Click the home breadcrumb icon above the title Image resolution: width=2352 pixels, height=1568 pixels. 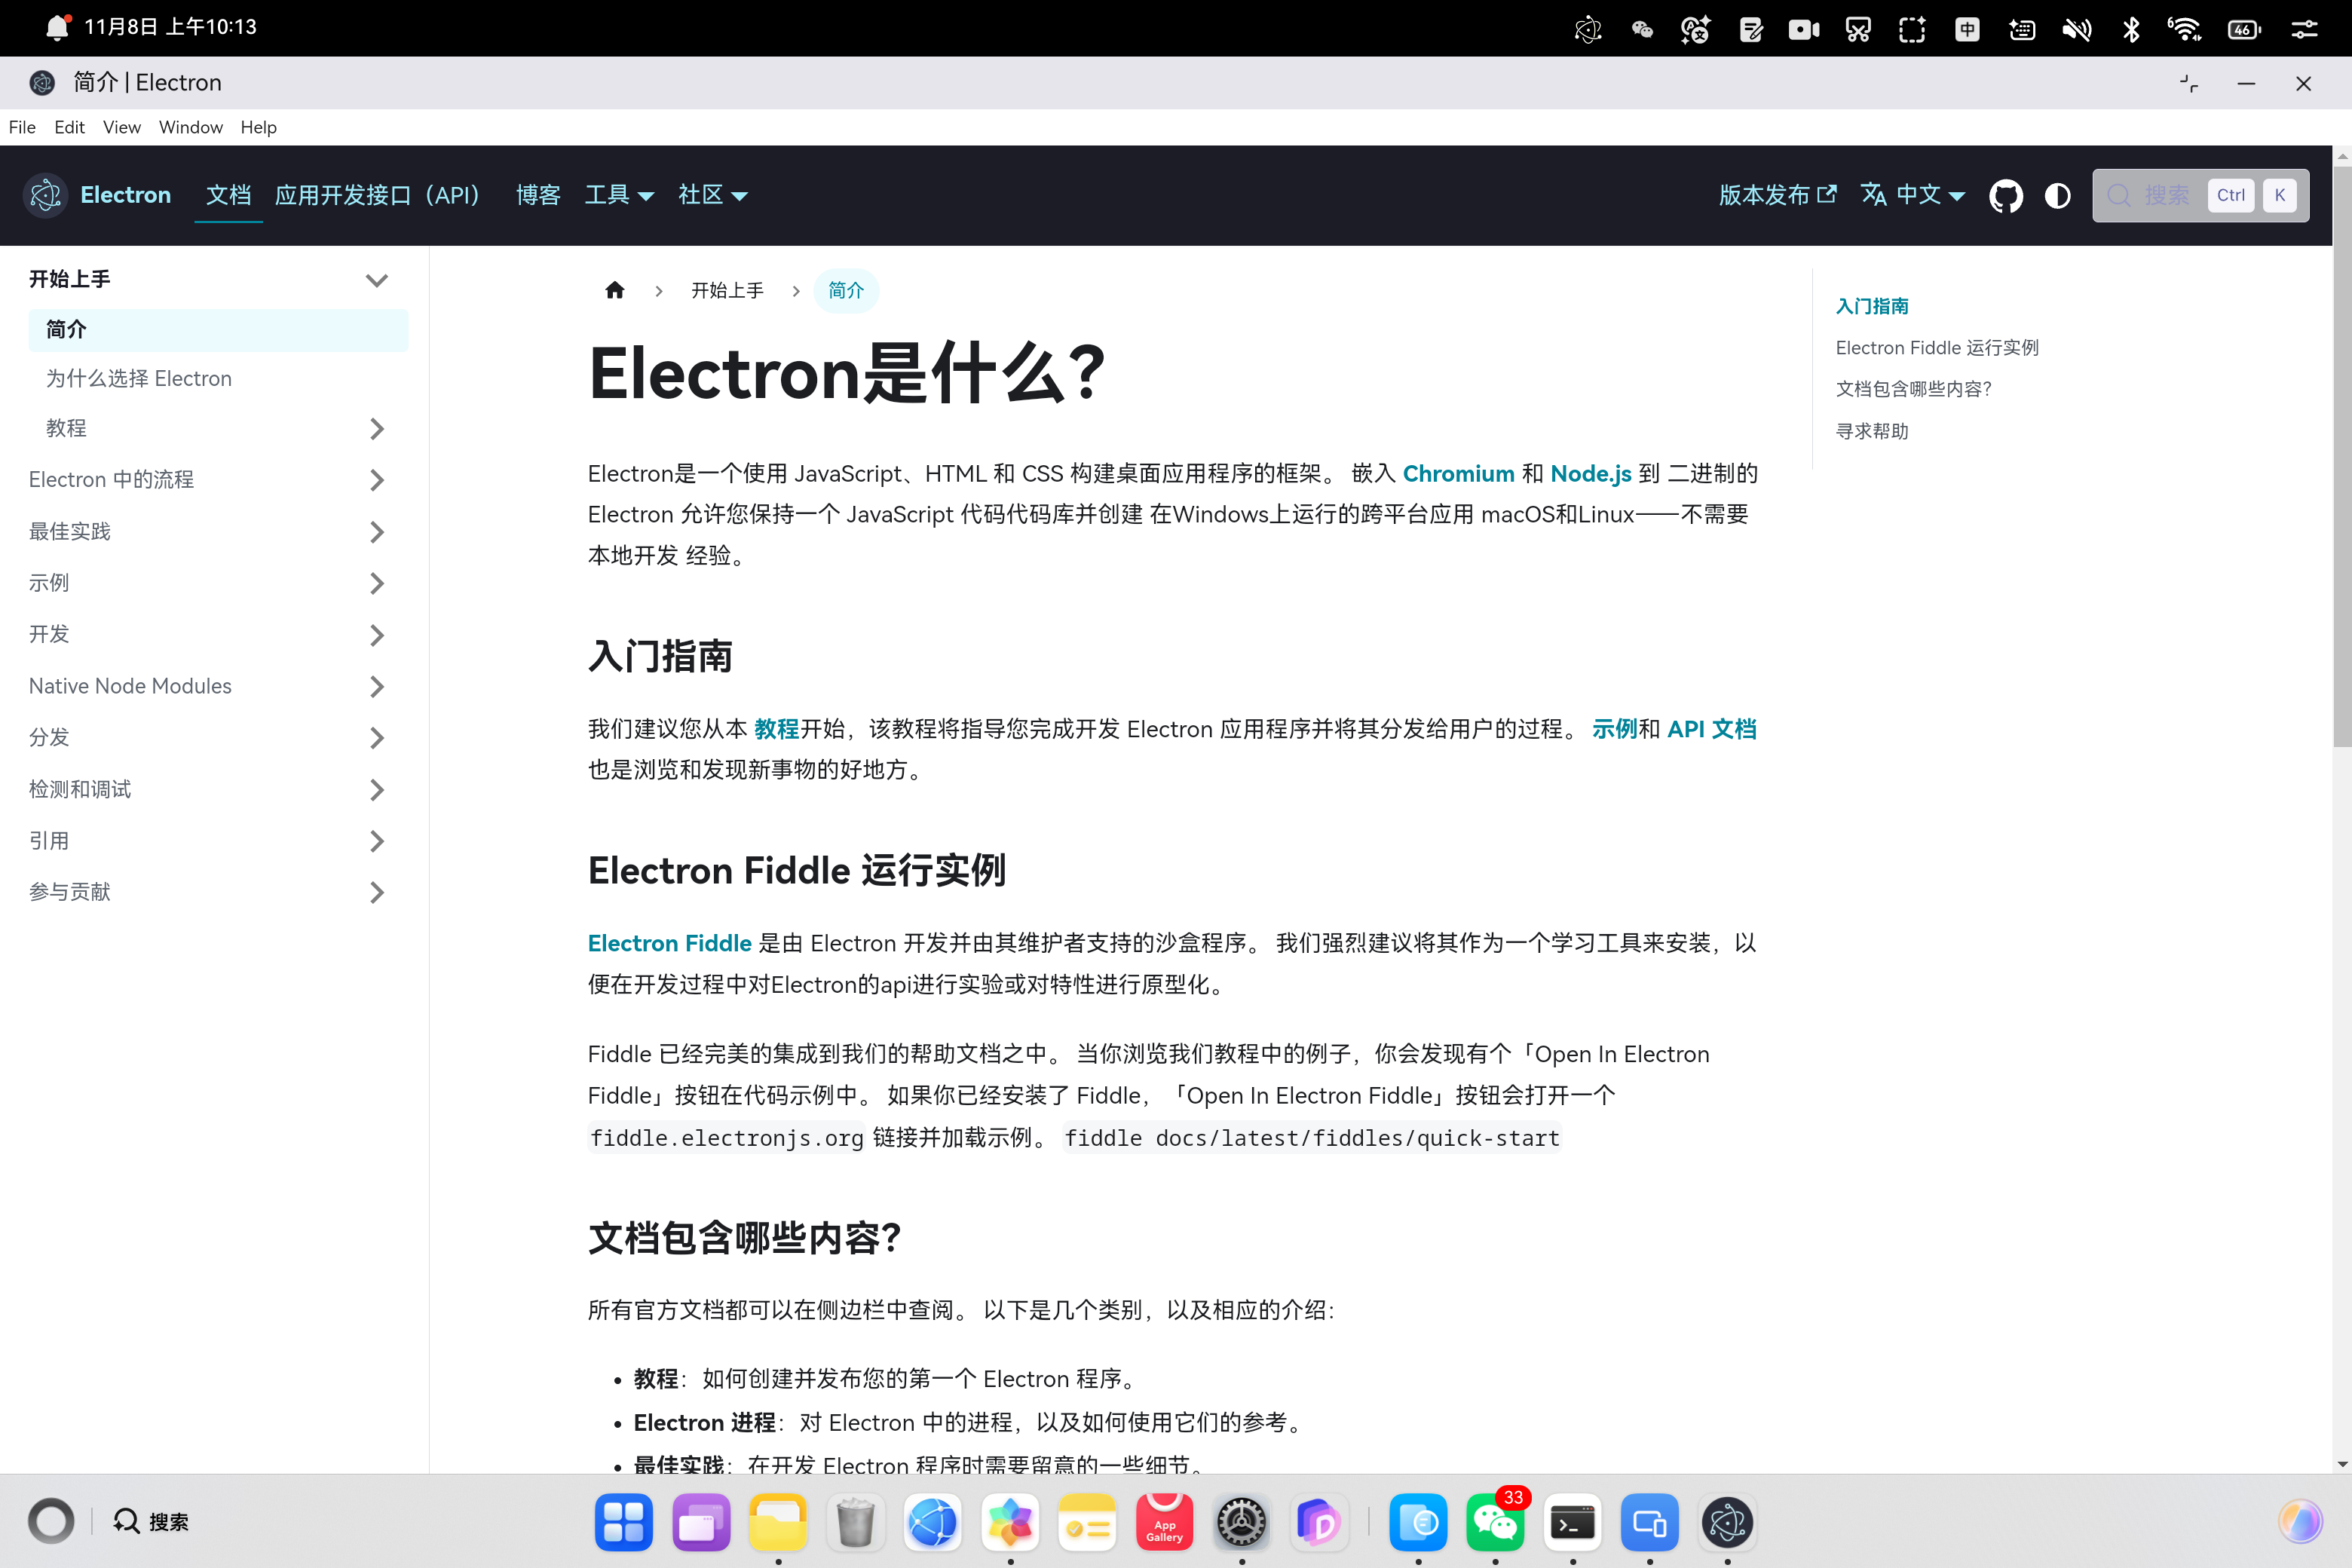[x=615, y=290]
